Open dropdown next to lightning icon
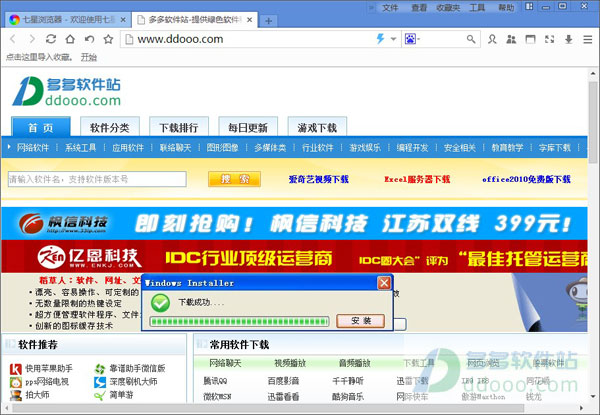The image size is (600, 415). [x=393, y=39]
